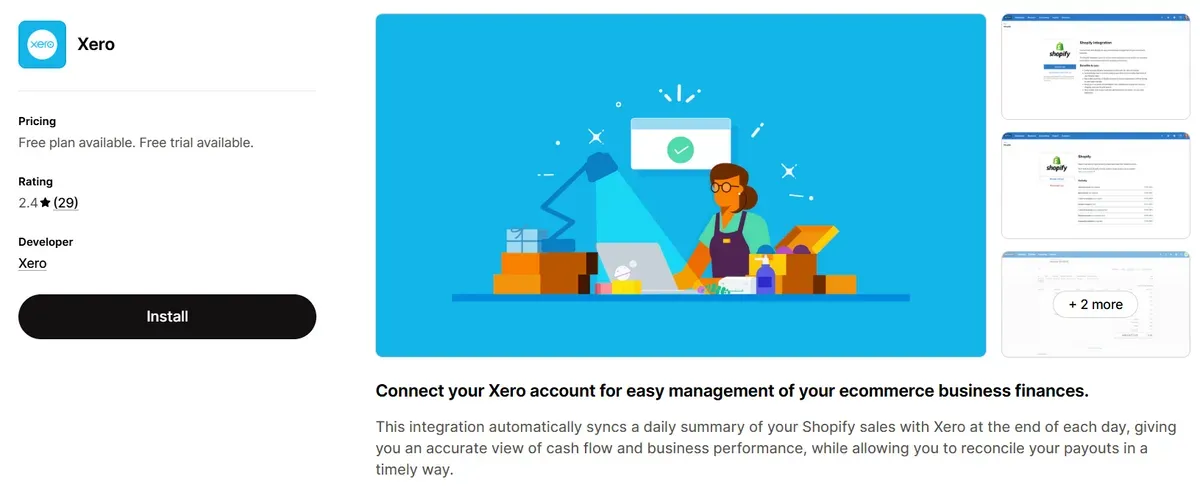
Task: Open the Shopify activity screenshot thumbnail
Action: tap(1095, 185)
